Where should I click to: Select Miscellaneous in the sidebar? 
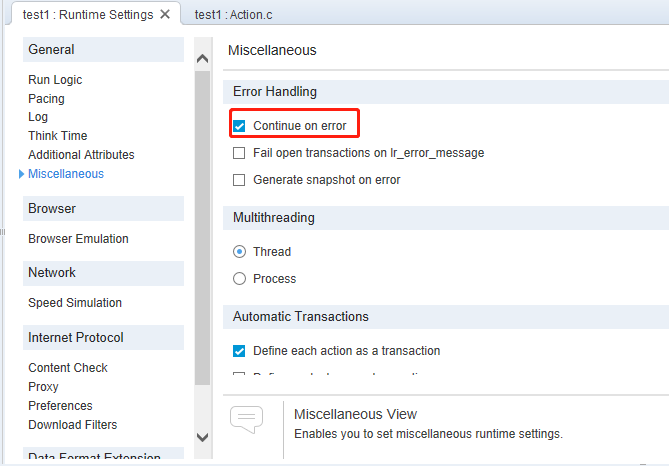66,174
